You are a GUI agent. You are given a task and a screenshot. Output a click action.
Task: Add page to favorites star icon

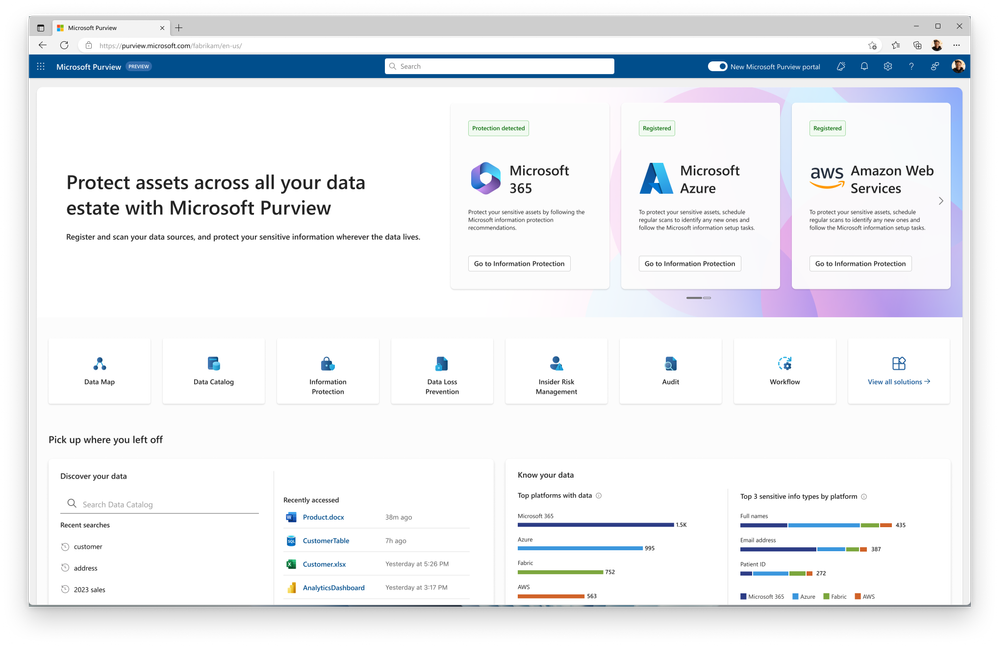click(872, 45)
